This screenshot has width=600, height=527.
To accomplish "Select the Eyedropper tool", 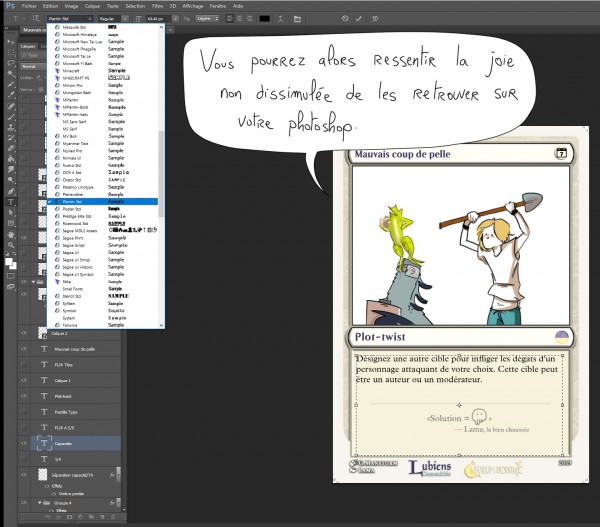I will click(11, 95).
